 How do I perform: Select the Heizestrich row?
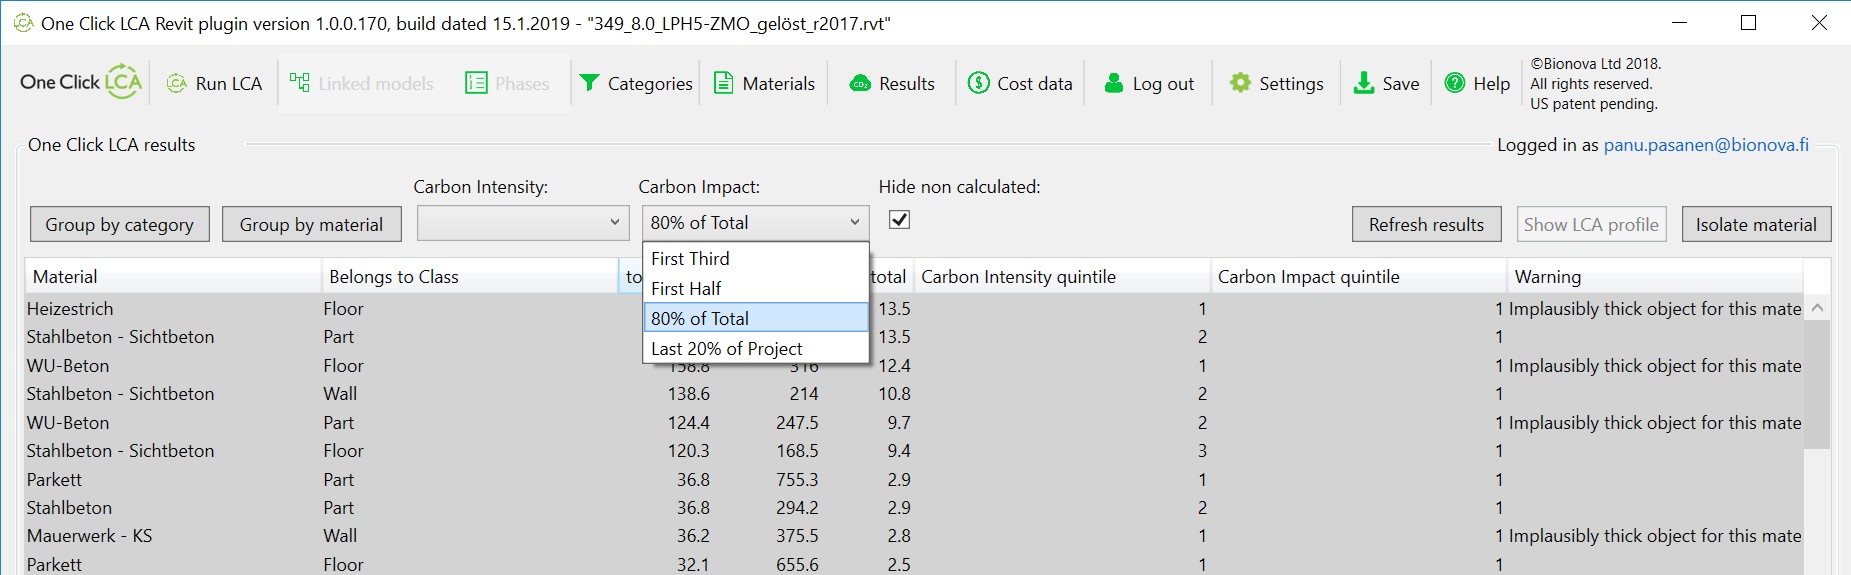click(x=914, y=308)
